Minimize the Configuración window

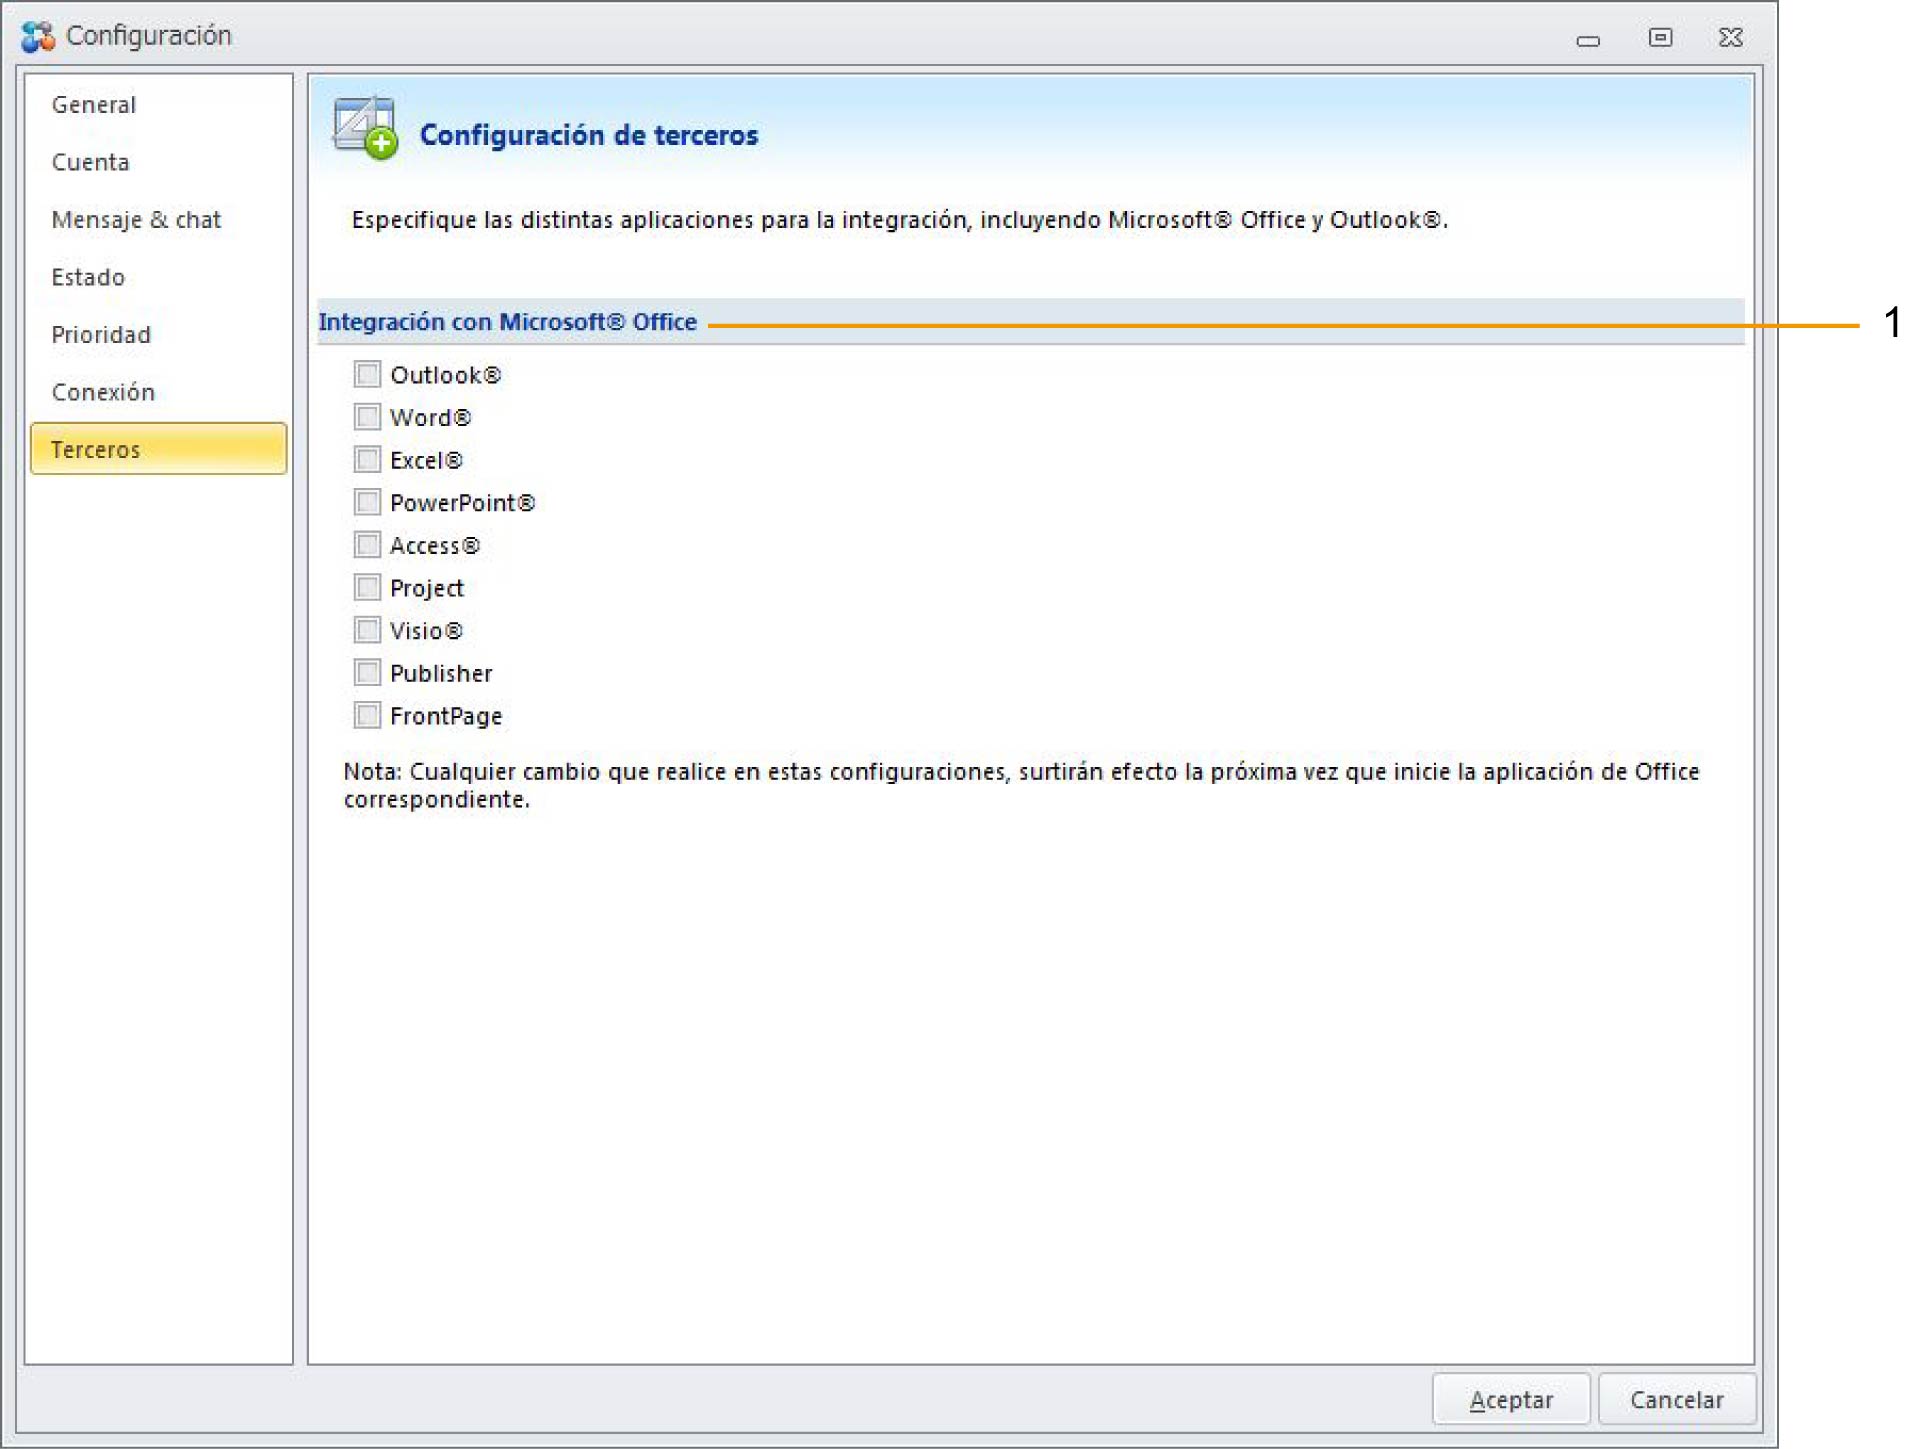tap(1588, 40)
